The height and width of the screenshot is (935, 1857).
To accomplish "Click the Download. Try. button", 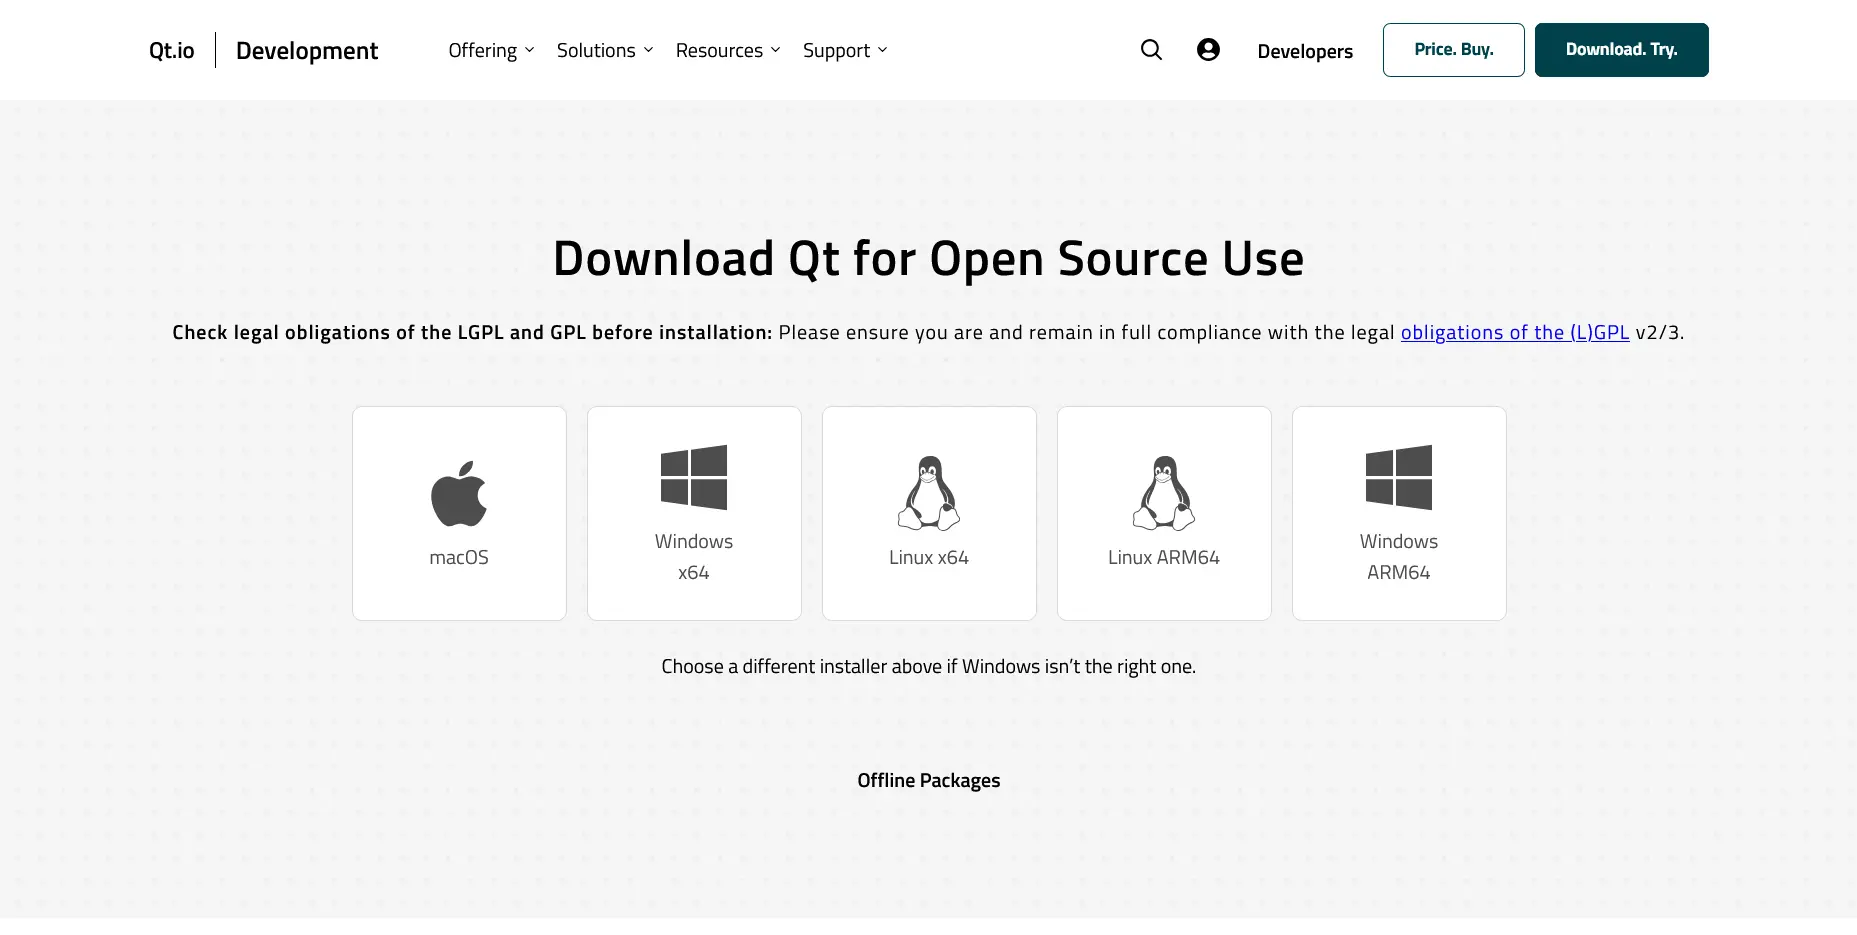I will 1622,50.
